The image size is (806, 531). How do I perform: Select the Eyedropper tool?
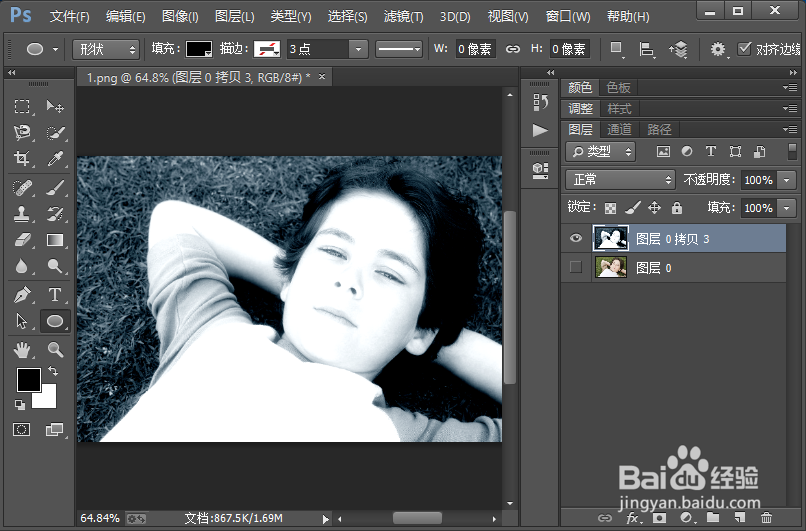pos(55,158)
